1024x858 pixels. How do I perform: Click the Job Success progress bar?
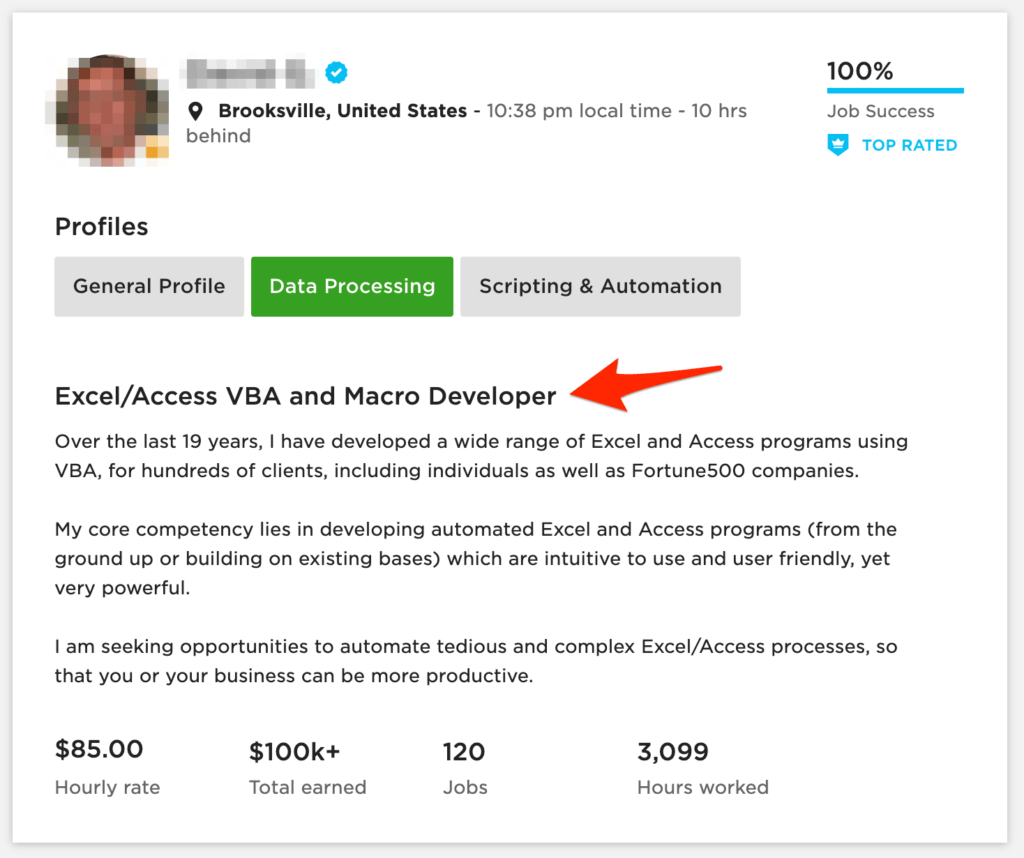895,91
